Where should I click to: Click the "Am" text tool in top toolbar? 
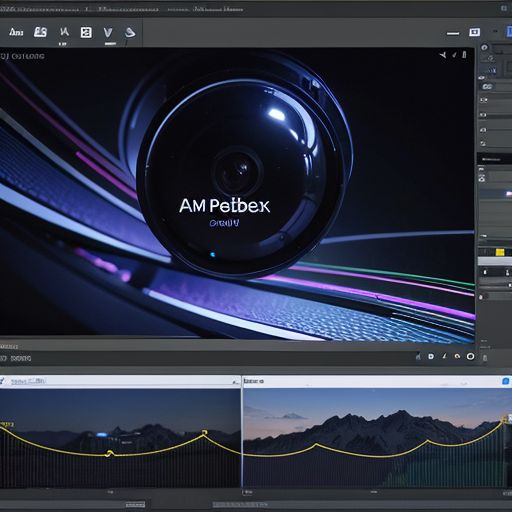point(16,32)
